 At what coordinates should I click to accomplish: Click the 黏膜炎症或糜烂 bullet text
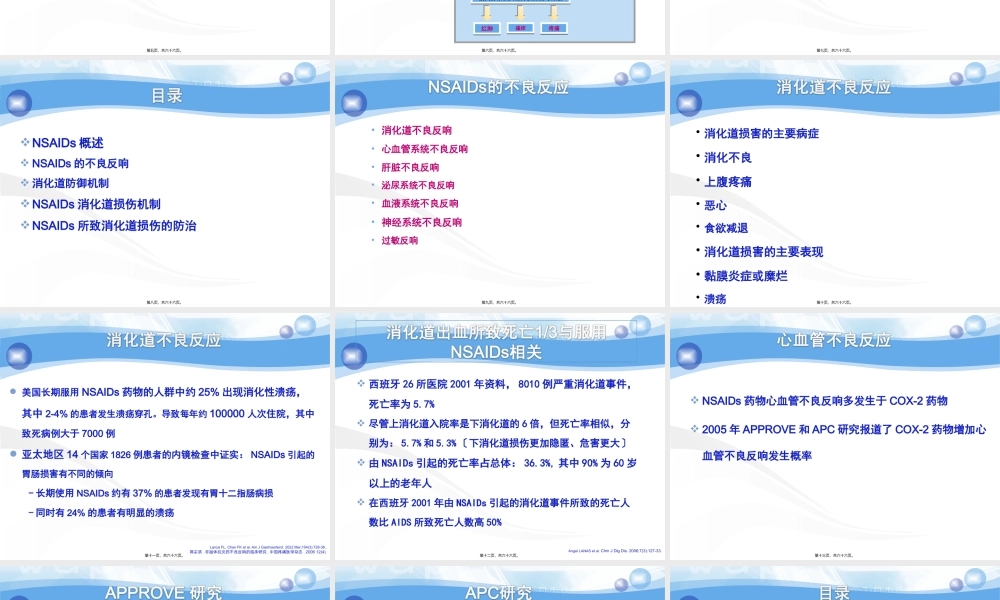pyautogui.click(x=745, y=275)
